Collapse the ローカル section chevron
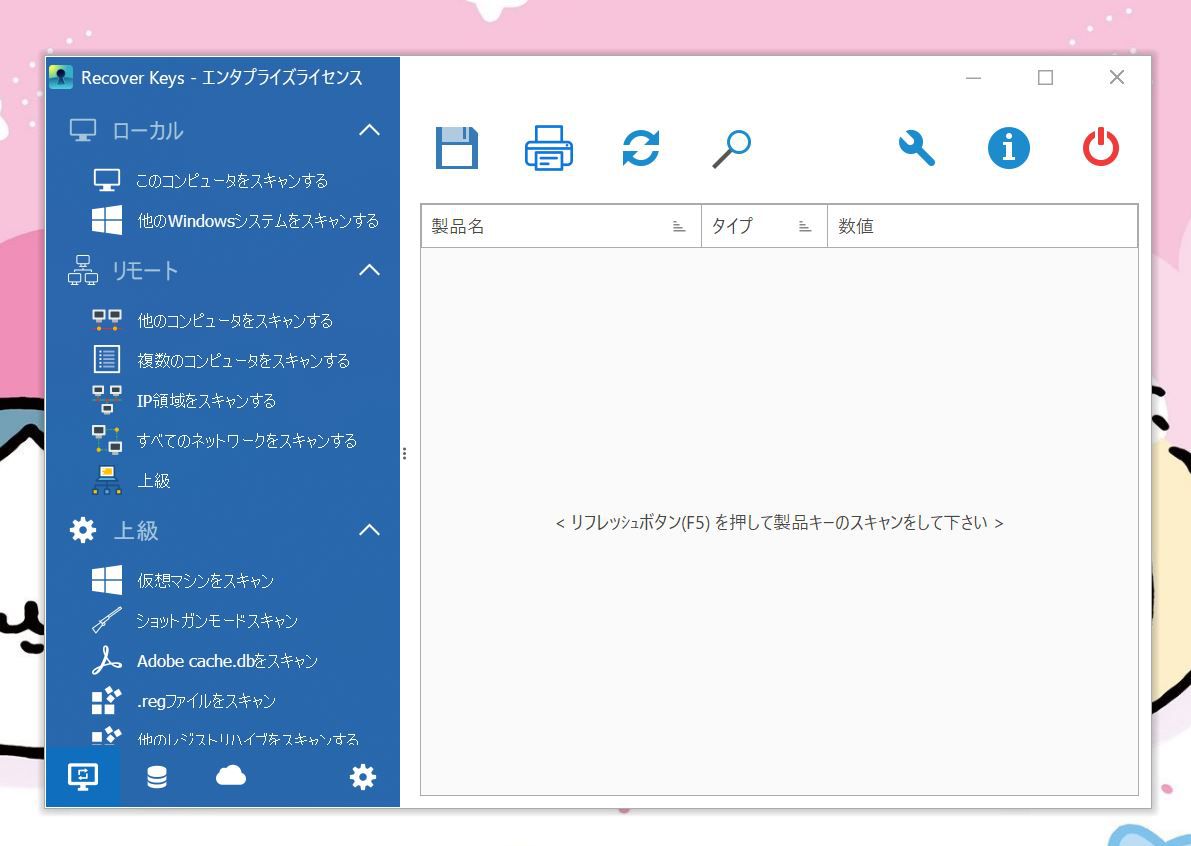This screenshot has height=846, width=1191. point(369,130)
